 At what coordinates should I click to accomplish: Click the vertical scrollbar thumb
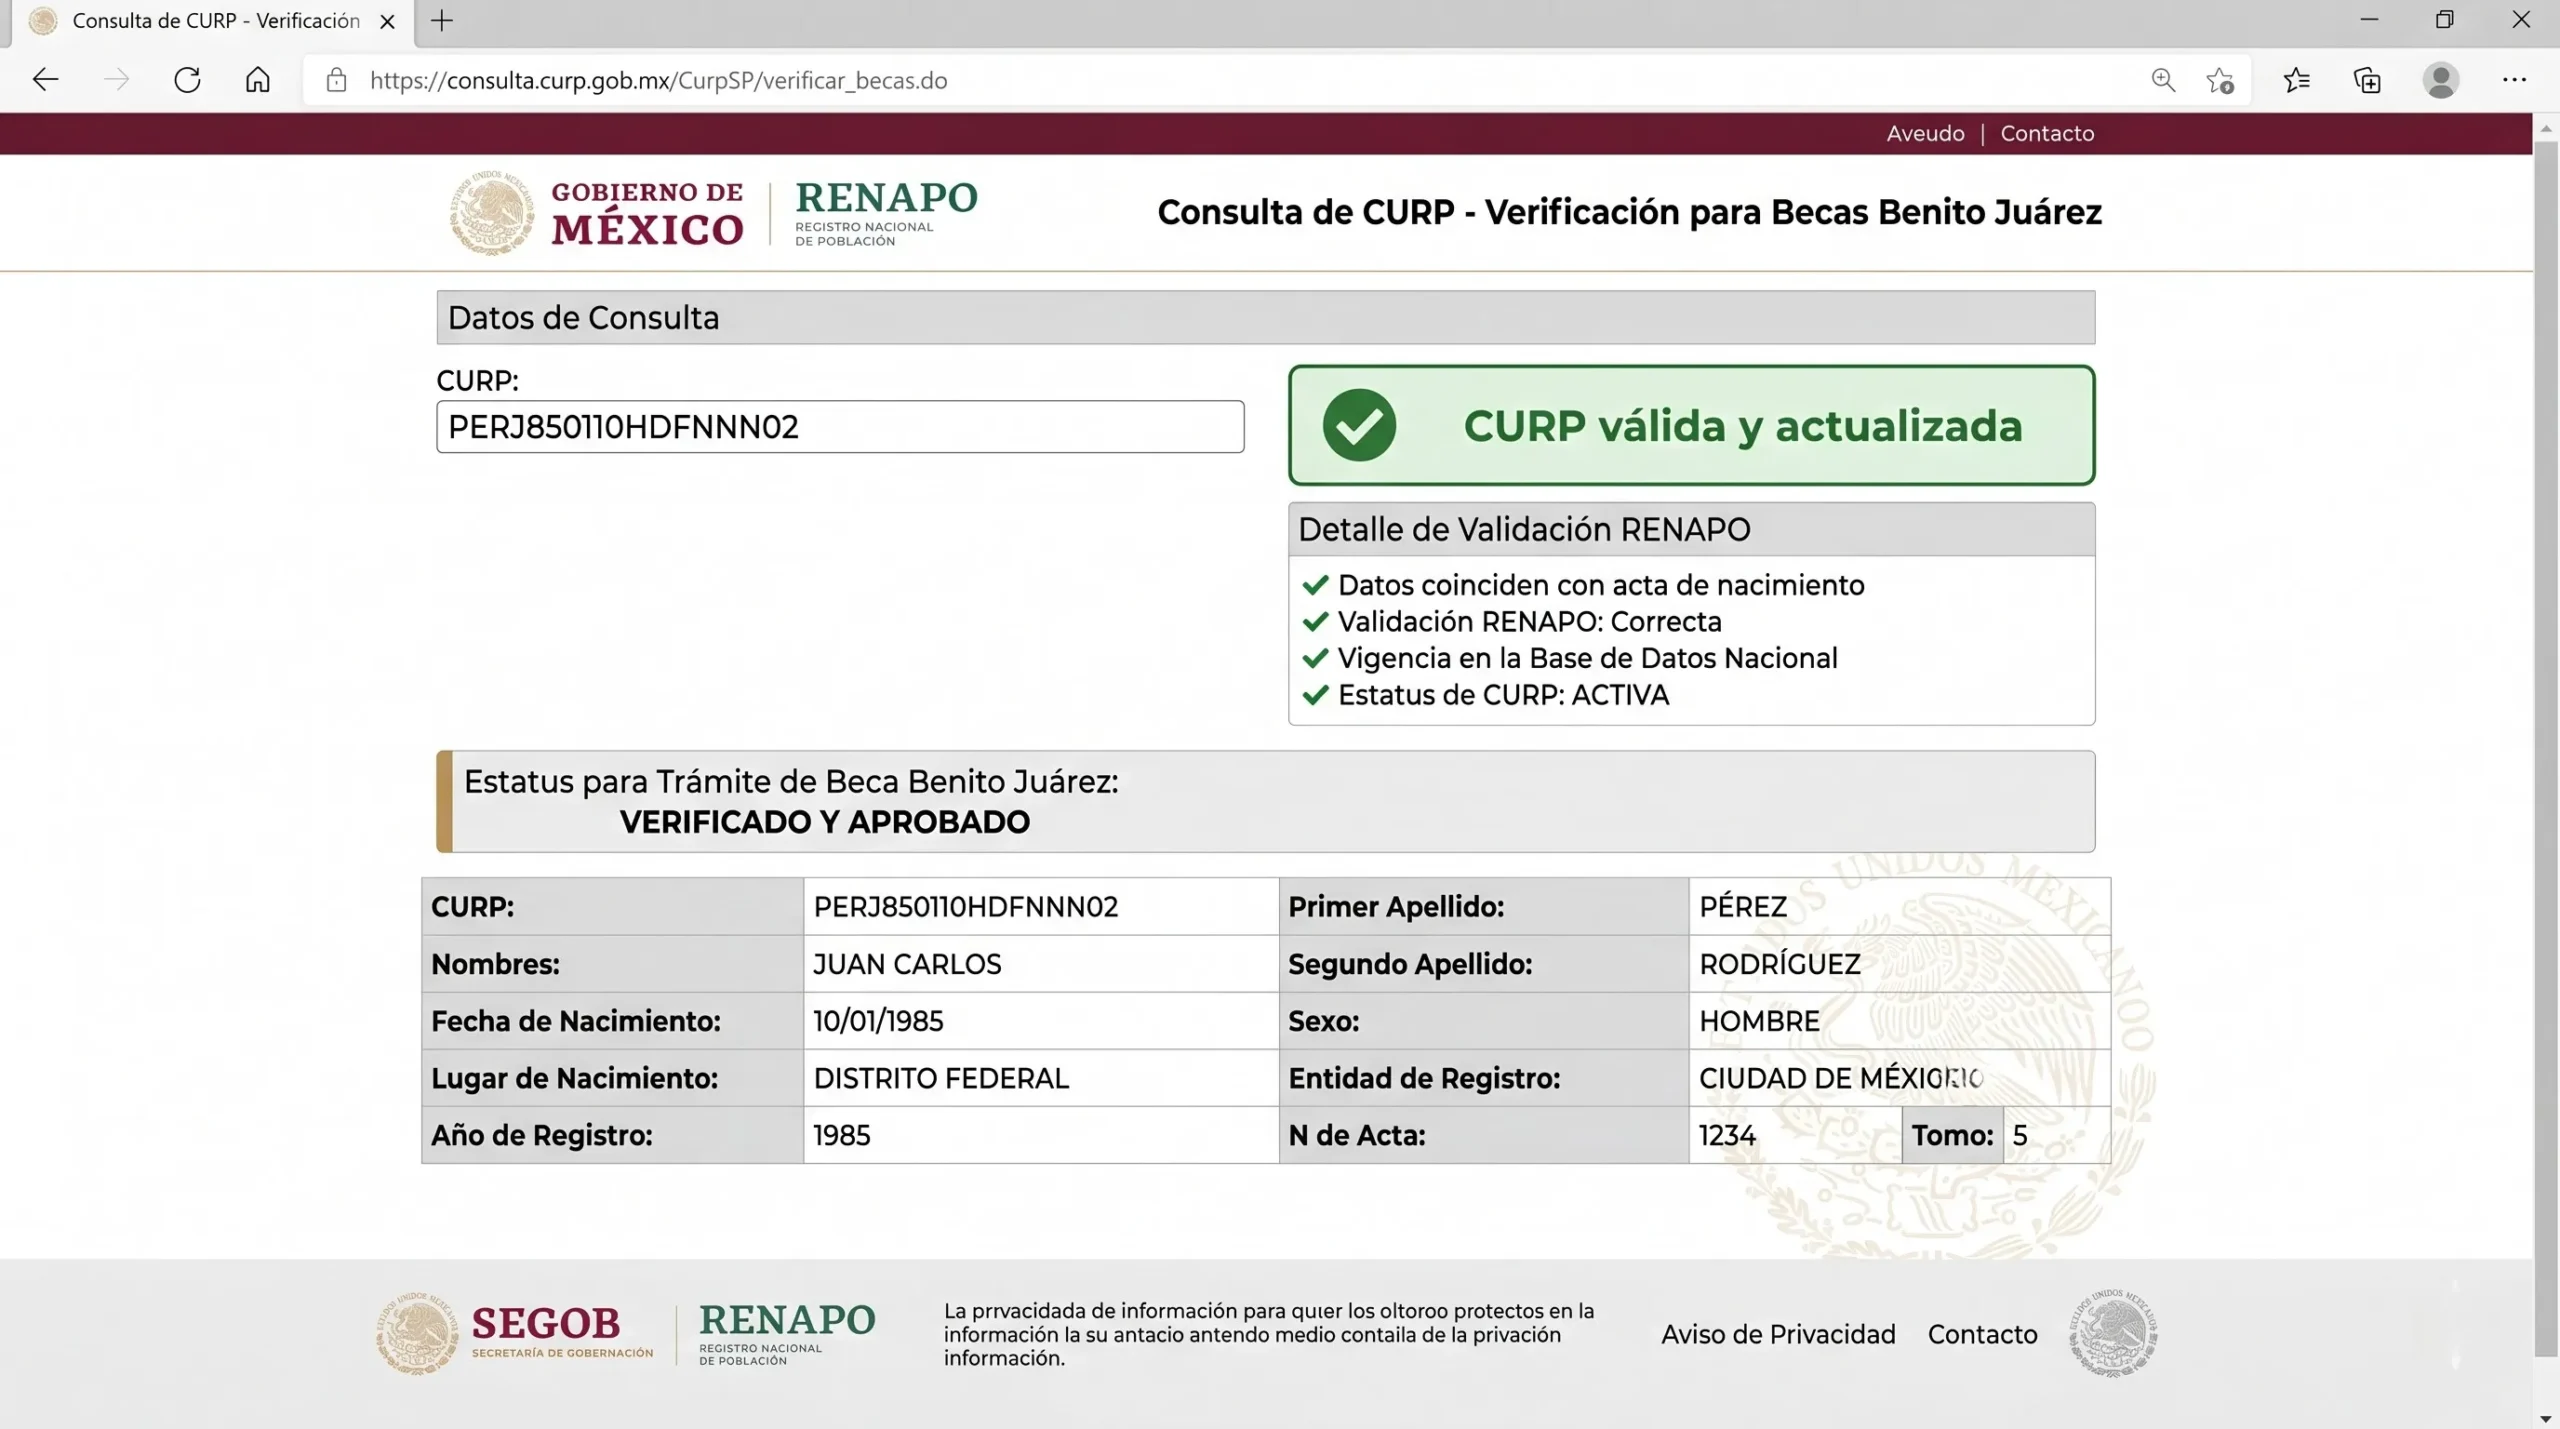2546,750
